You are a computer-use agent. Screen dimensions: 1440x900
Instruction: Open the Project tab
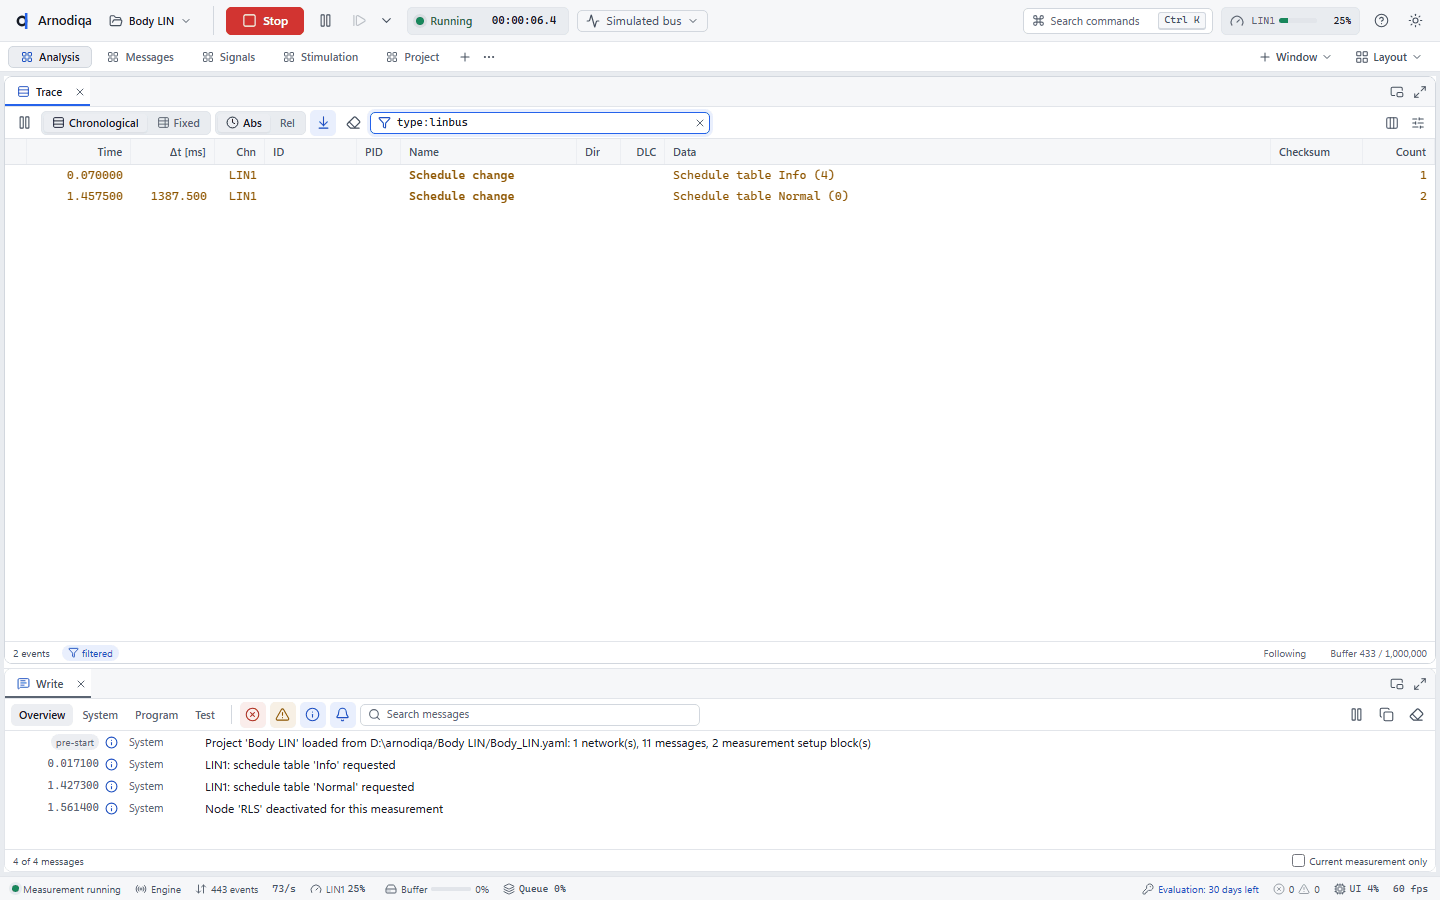click(x=413, y=57)
